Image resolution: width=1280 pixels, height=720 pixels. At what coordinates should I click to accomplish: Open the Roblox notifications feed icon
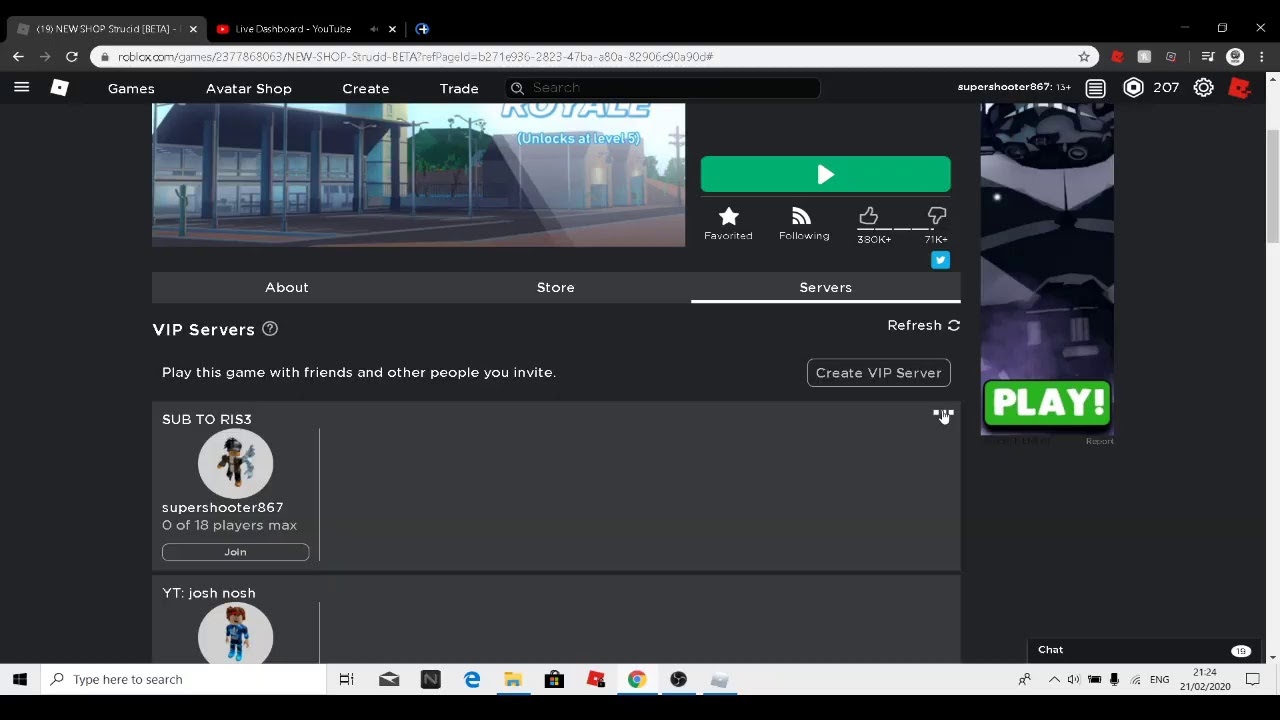(1096, 88)
